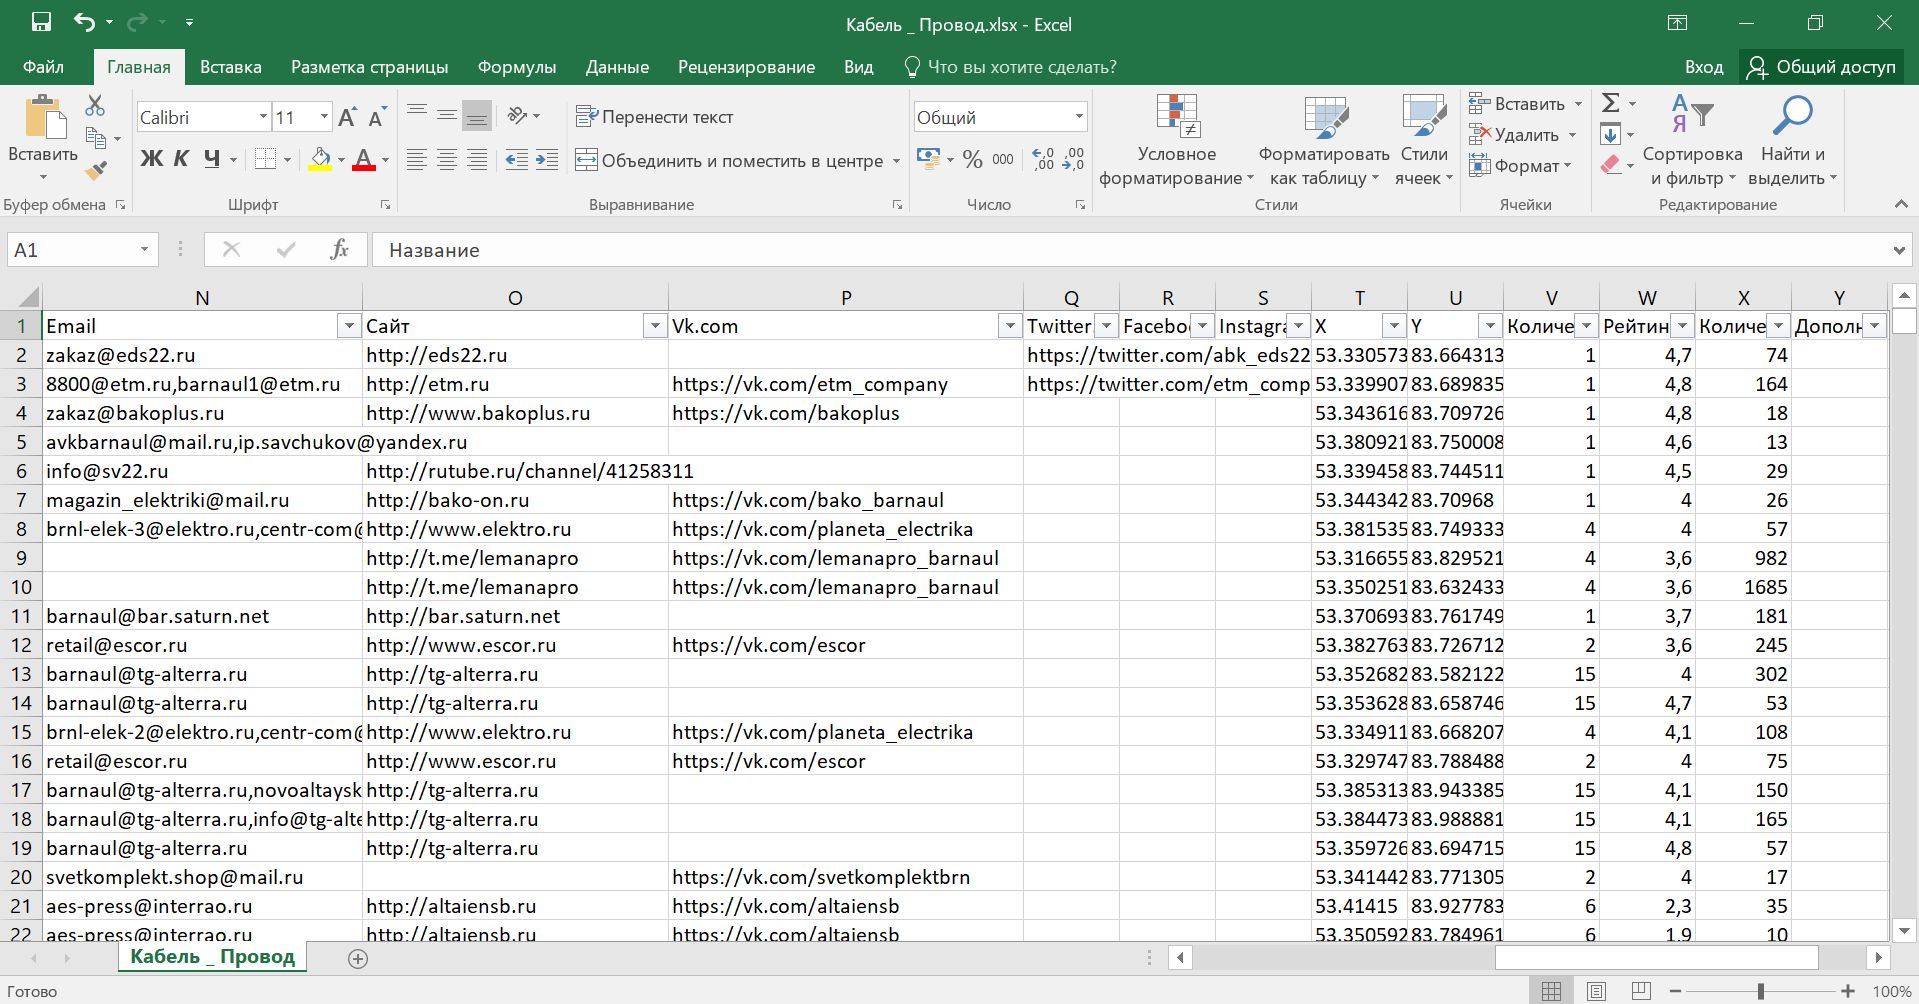Click the Increase Font Size icon
Viewport: 1919px width, 1004px height.
(x=347, y=118)
